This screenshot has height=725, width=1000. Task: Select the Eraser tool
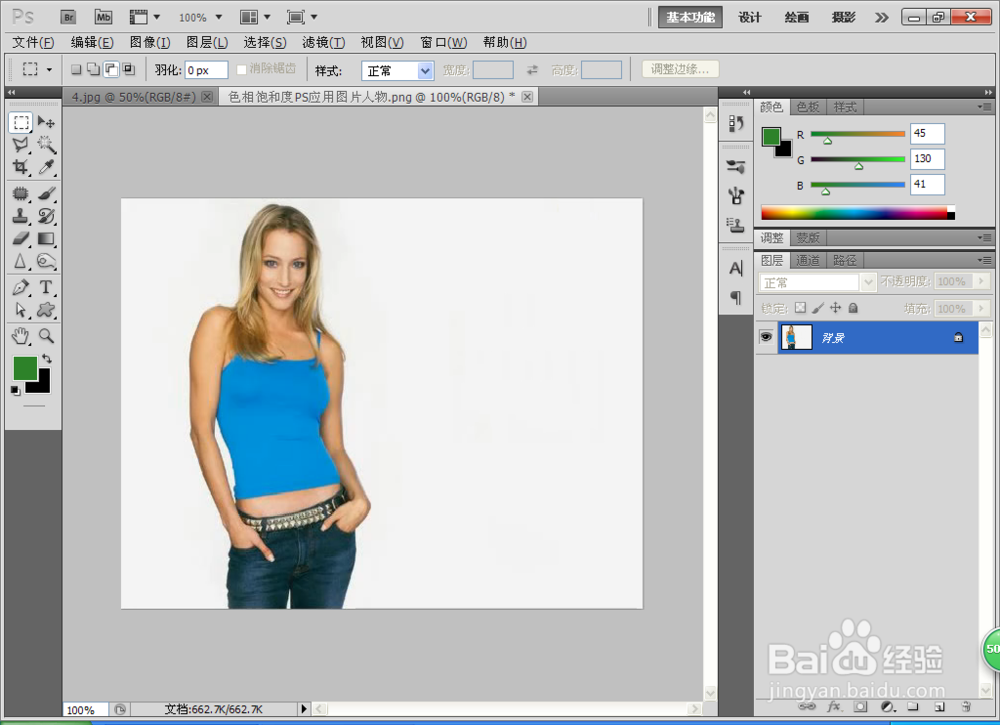point(21,238)
